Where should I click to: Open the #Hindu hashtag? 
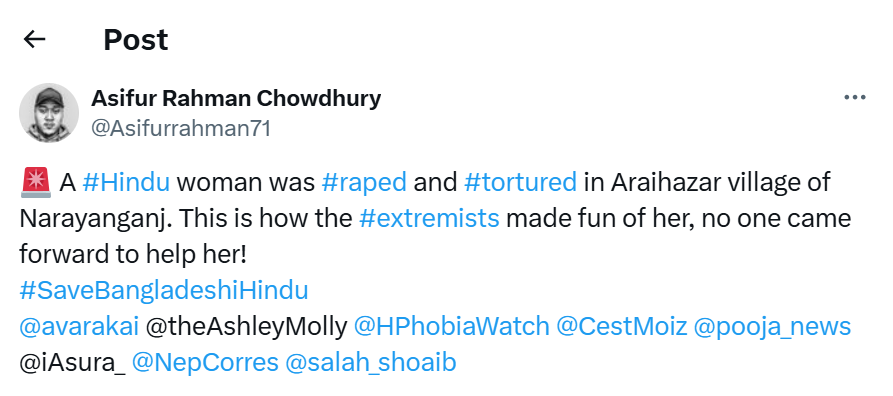click(126, 182)
